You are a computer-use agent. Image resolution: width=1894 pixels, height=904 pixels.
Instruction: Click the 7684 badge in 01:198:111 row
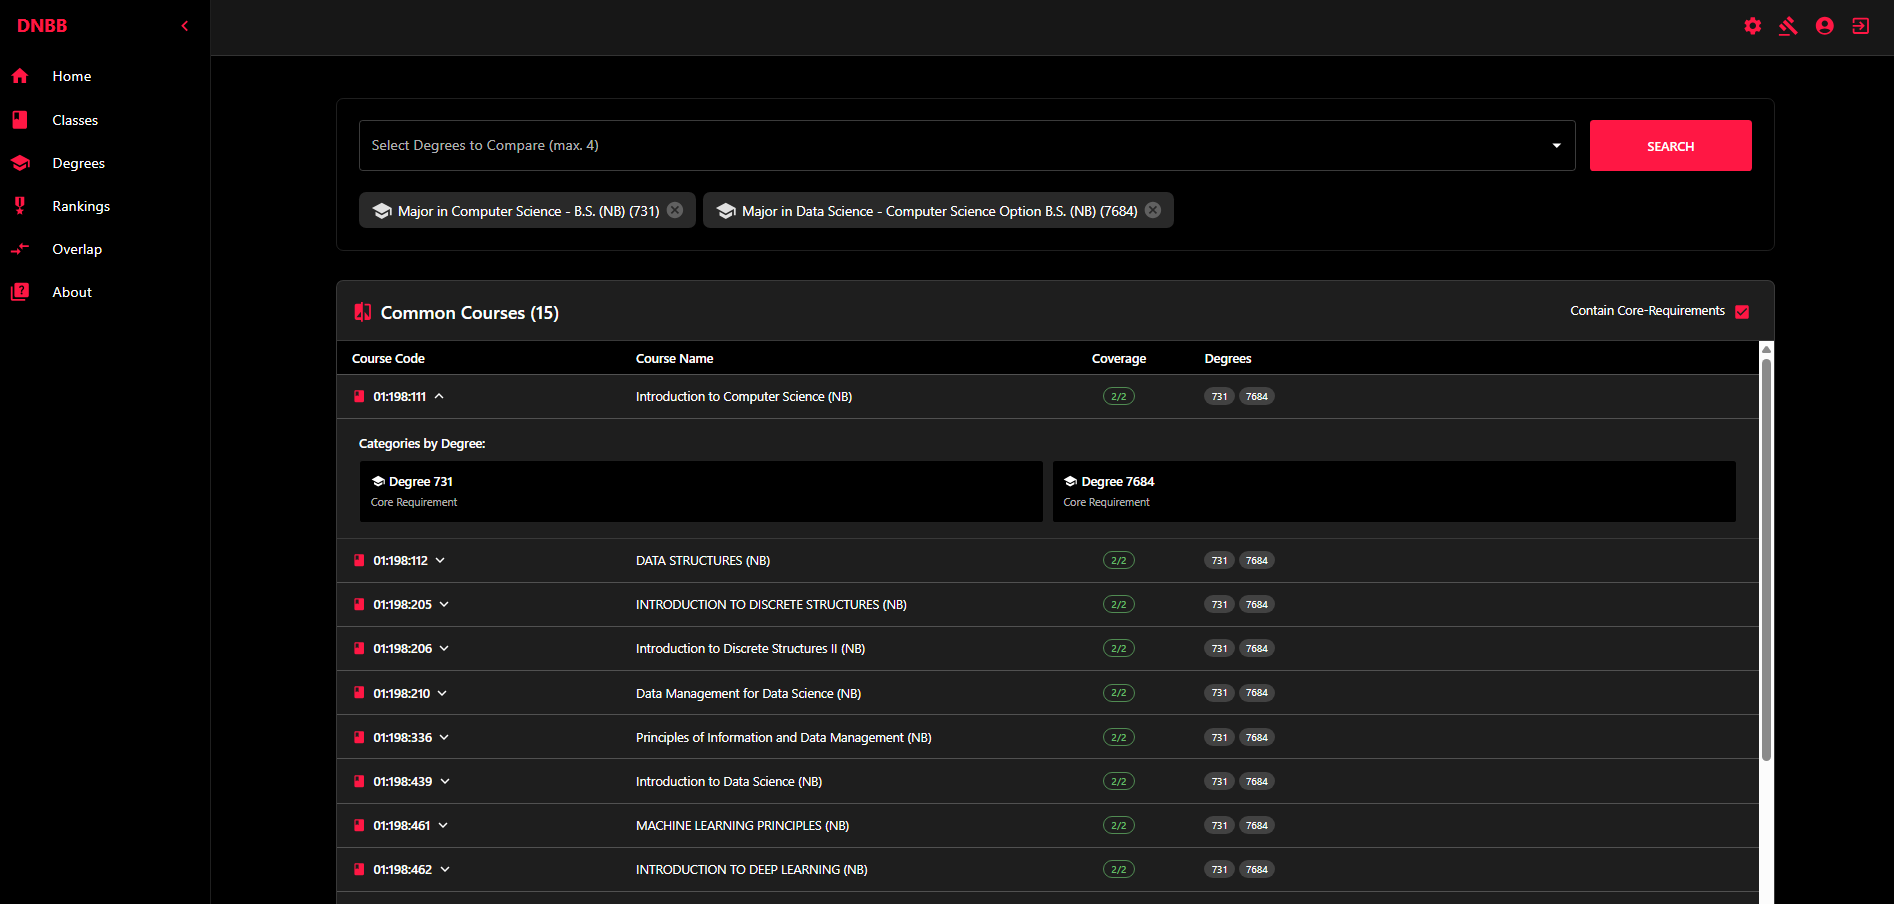(x=1257, y=397)
